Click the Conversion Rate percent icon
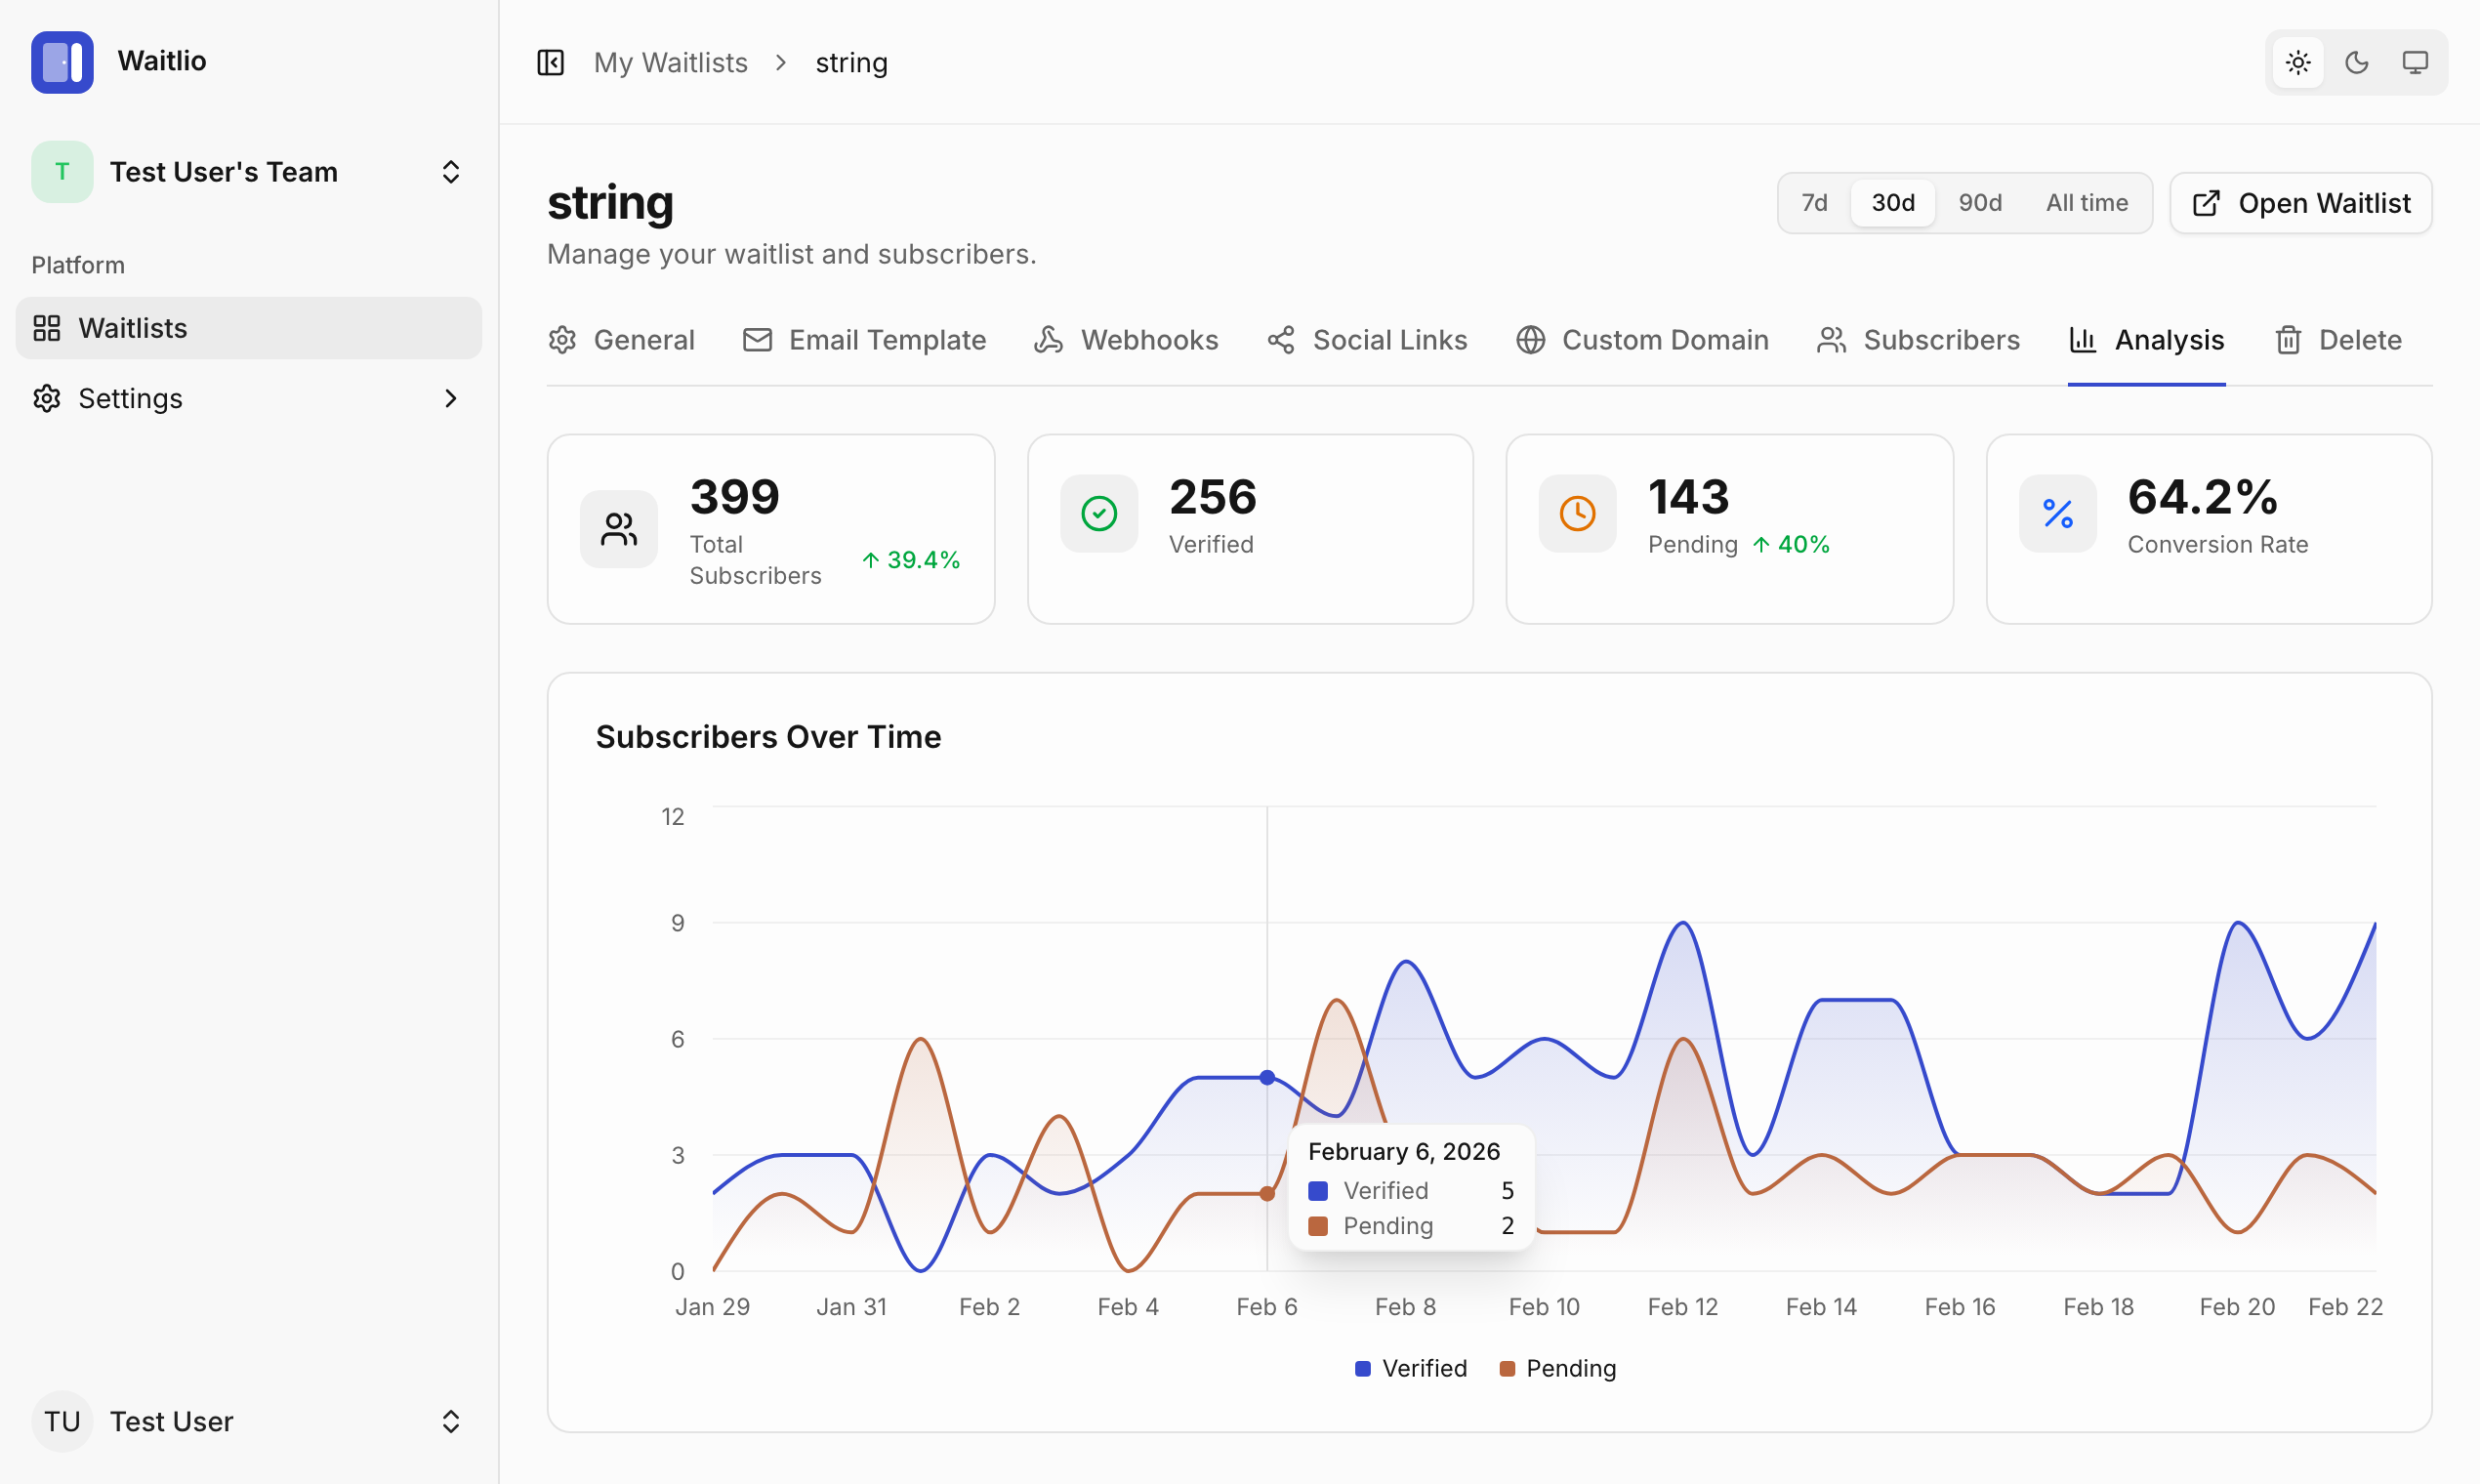 (x=2057, y=514)
